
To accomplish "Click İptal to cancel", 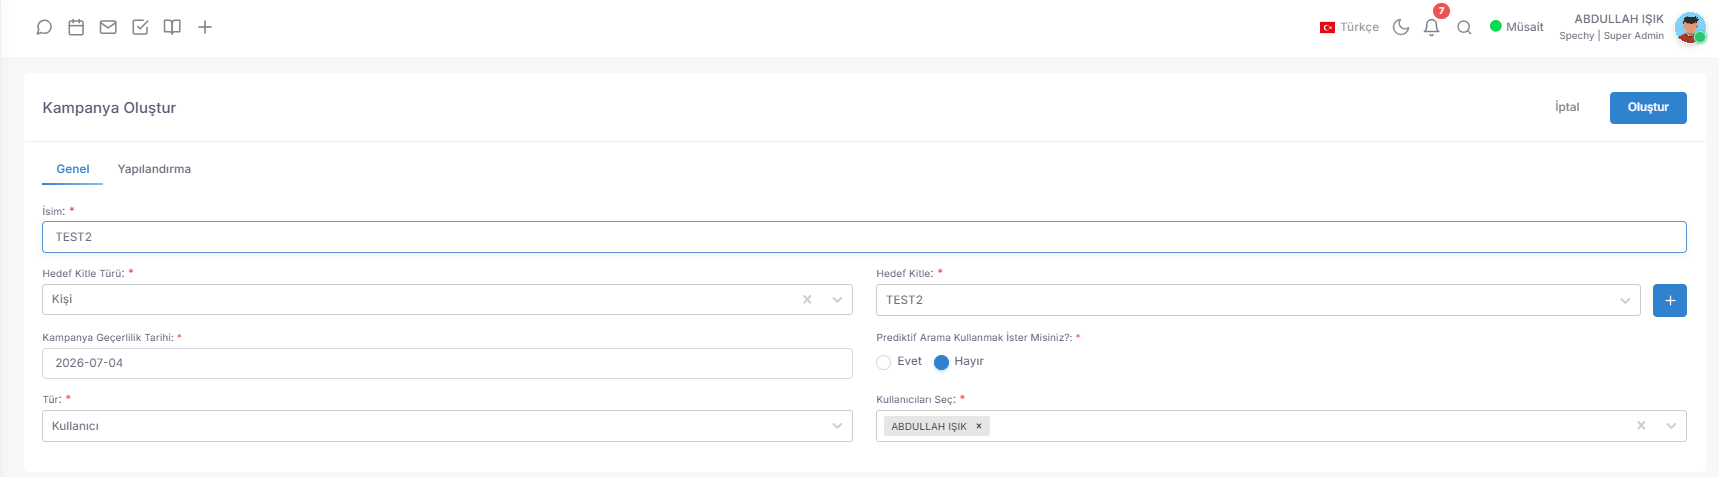I will (1567, 107).
